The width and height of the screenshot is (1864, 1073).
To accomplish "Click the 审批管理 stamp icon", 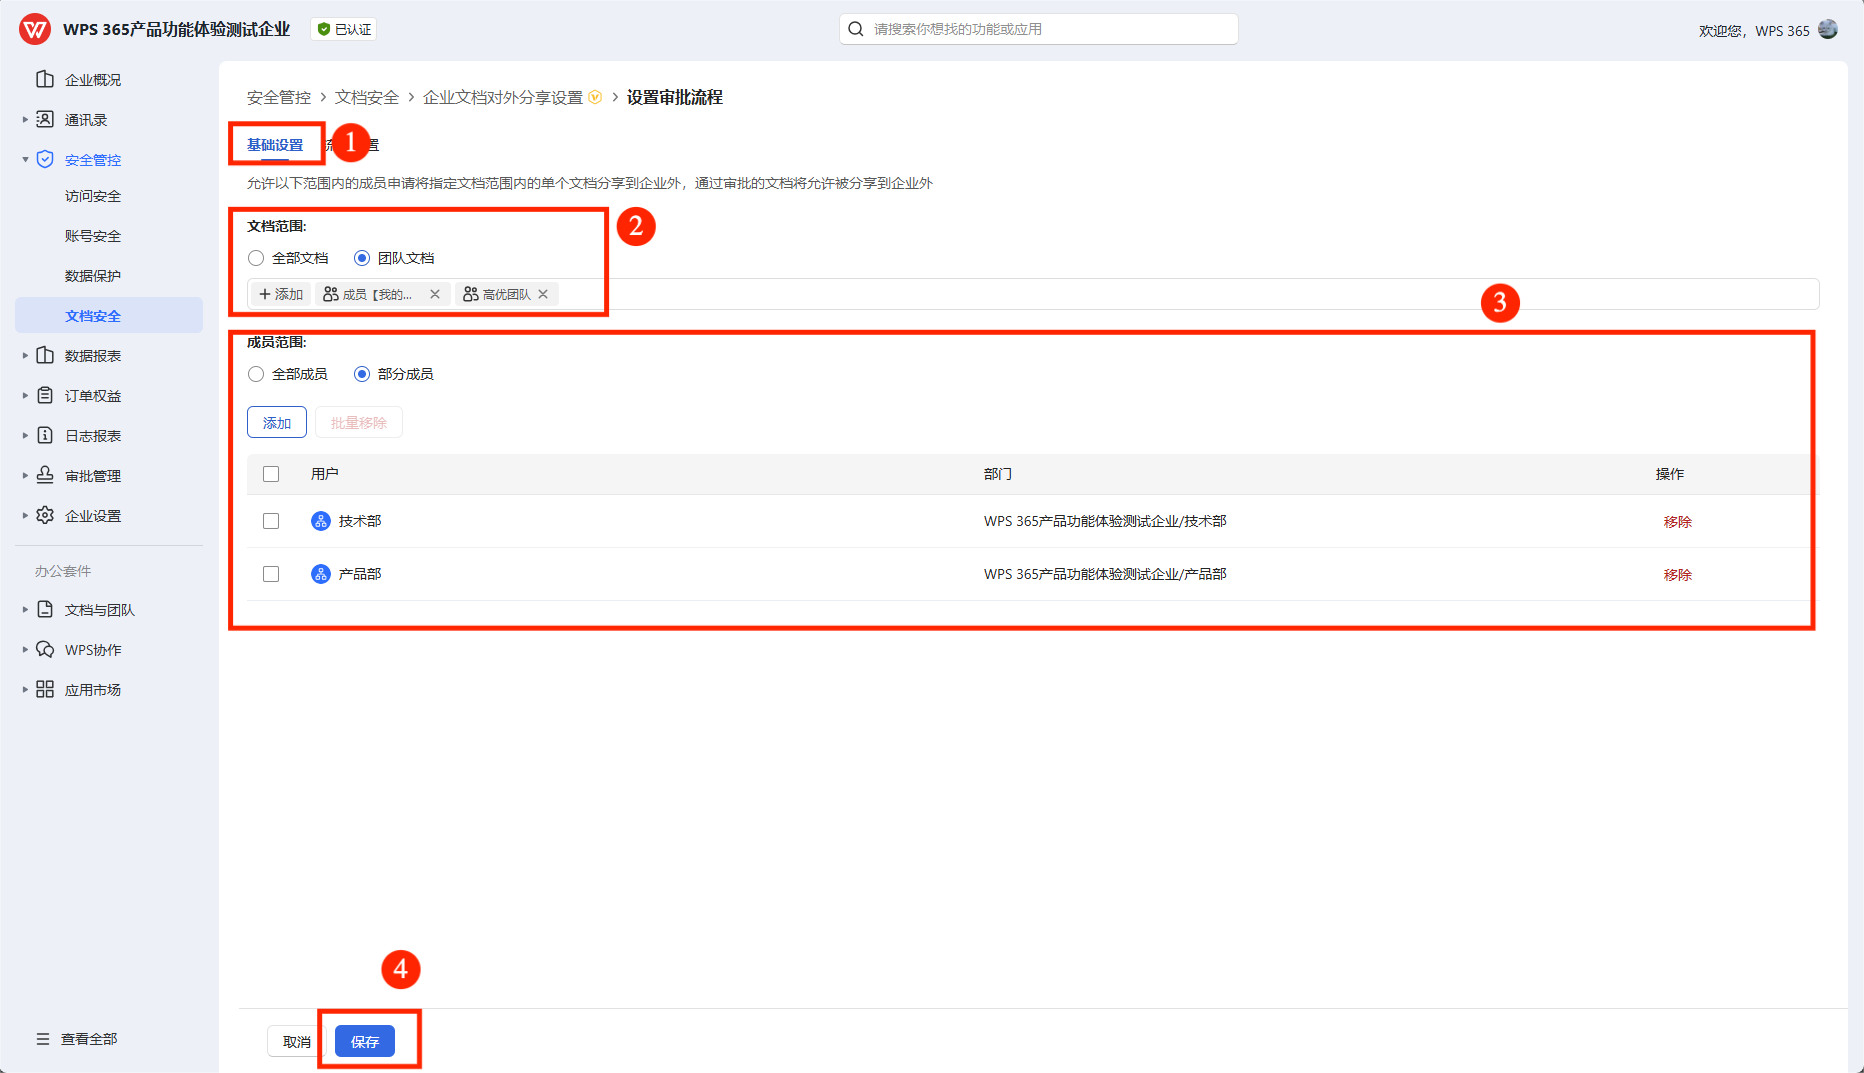I will [x=45, y=475].
